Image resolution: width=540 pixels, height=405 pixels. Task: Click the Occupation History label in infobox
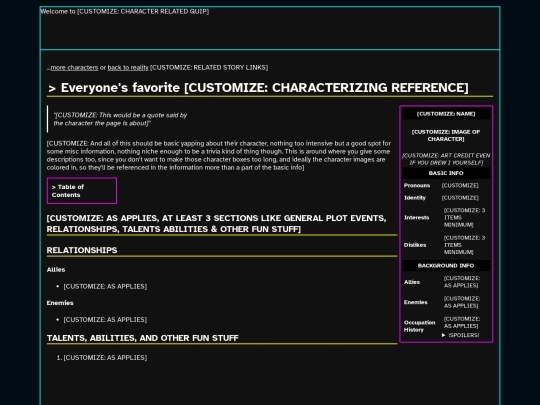click(419, 326)
